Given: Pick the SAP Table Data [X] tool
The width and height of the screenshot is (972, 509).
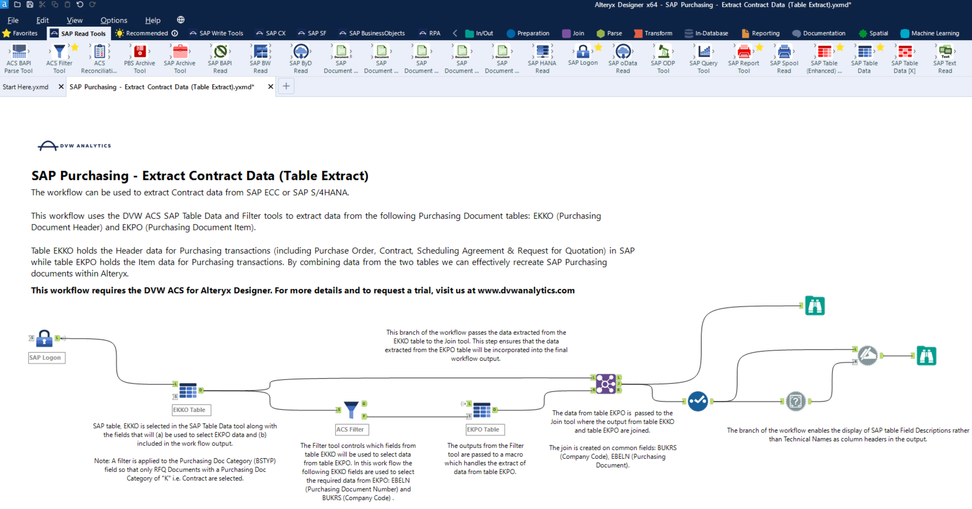Looking at the screenshot, I should pos(905,59).
